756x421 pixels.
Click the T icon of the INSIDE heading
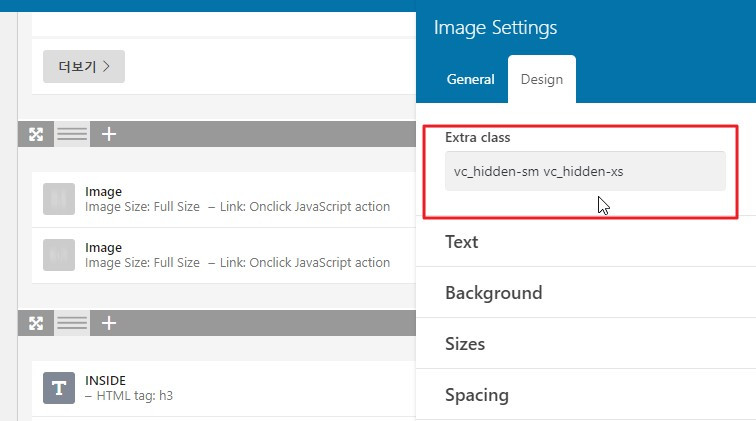tap(59, 388)
